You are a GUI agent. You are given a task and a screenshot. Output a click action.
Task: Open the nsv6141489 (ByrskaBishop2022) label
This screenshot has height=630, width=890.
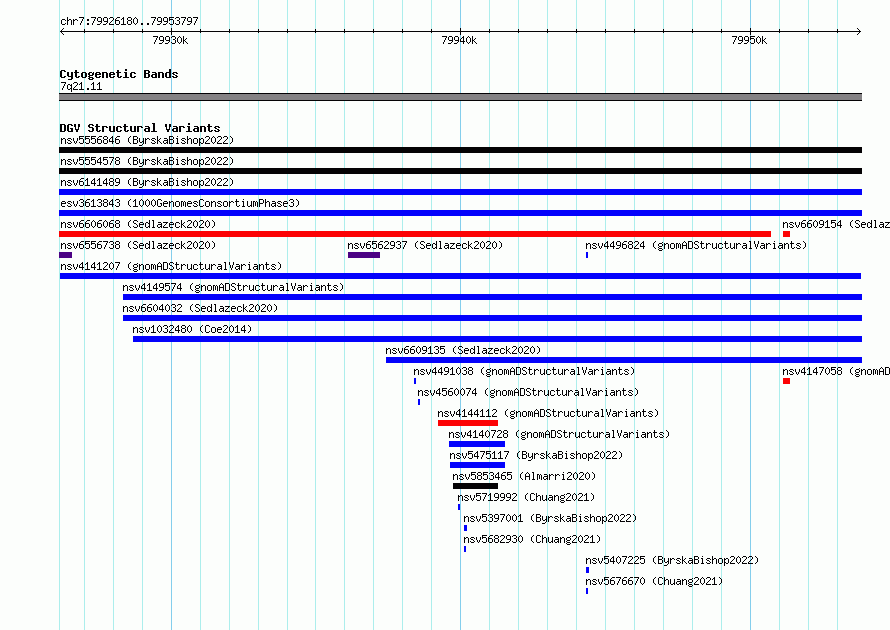point(147,182)
